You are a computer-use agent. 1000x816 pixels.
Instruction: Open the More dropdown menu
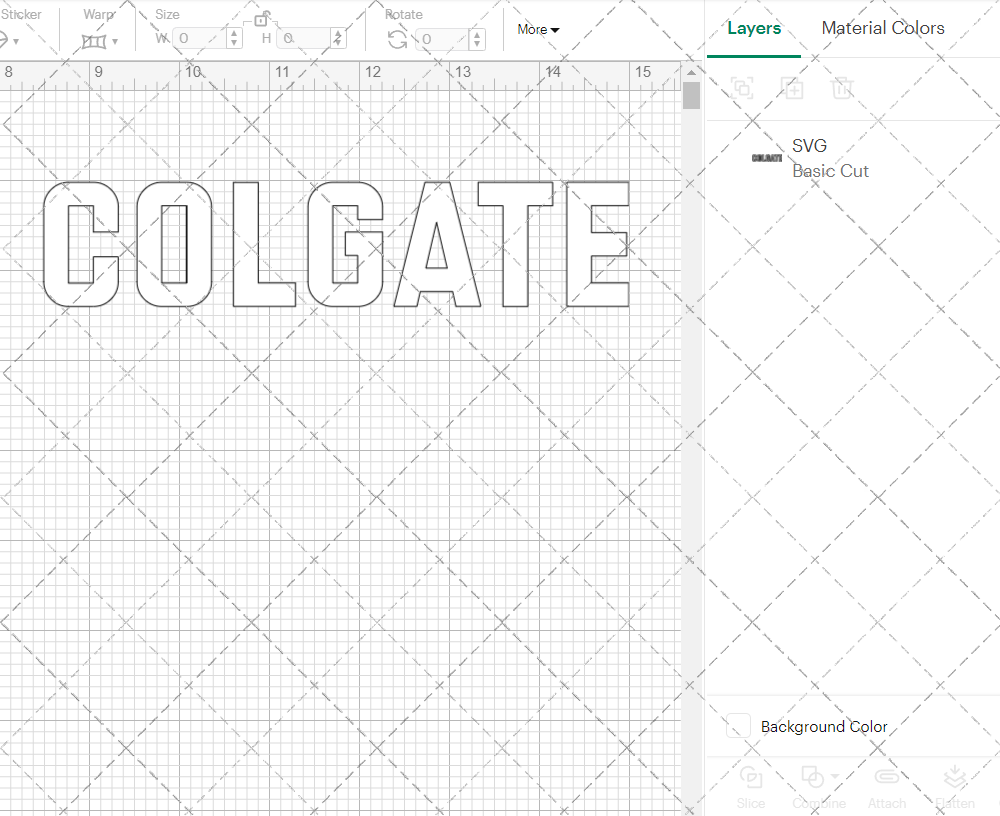(538, 29)
